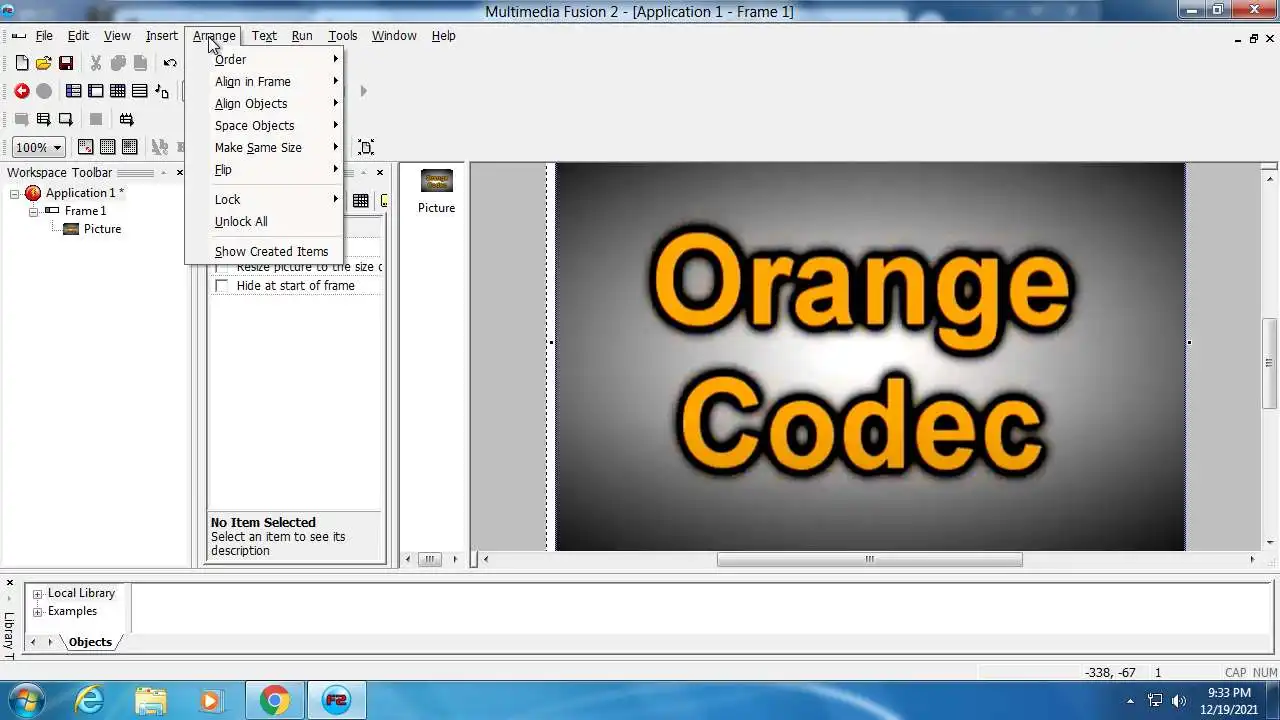The image size is (1280, 720).
Task: Click the Windows Start button
Action: 26,700
